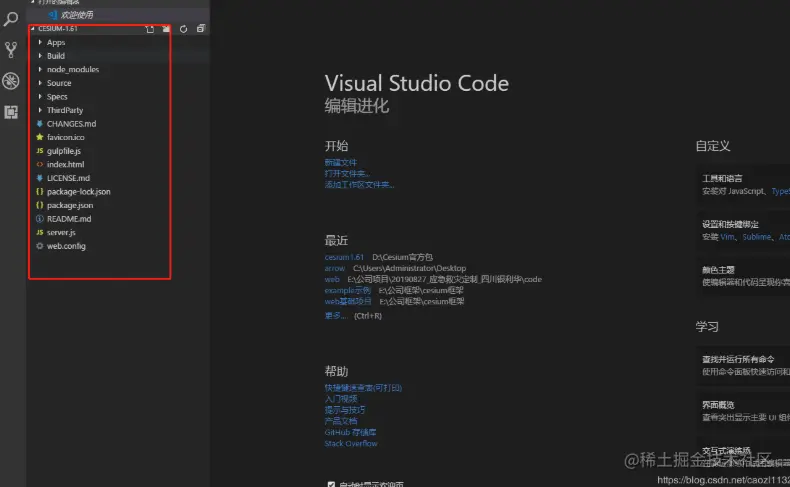
Task: Click the 打开文件夹 link
Action: pos(347,173)
